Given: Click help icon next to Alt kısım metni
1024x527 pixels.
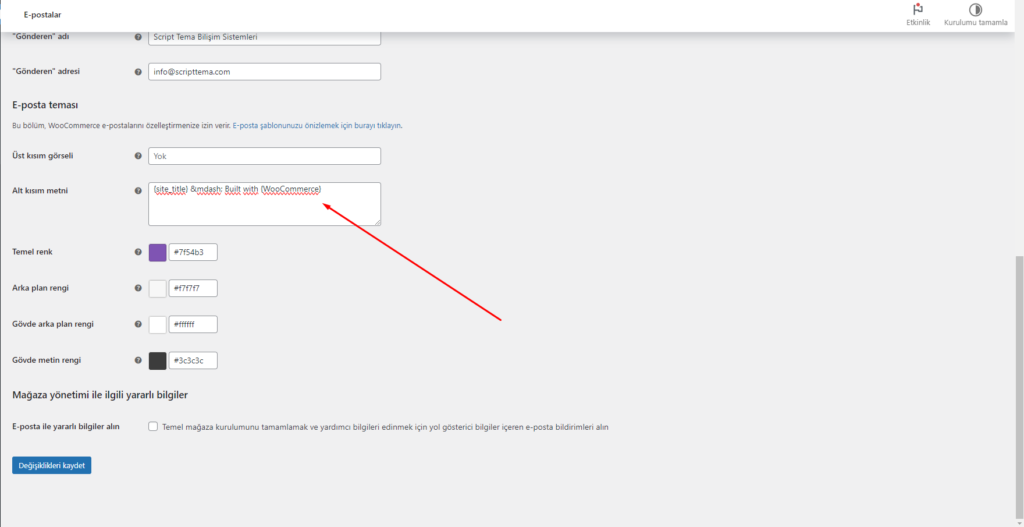Looking at the screenshot, I should (x=138, y=191).
